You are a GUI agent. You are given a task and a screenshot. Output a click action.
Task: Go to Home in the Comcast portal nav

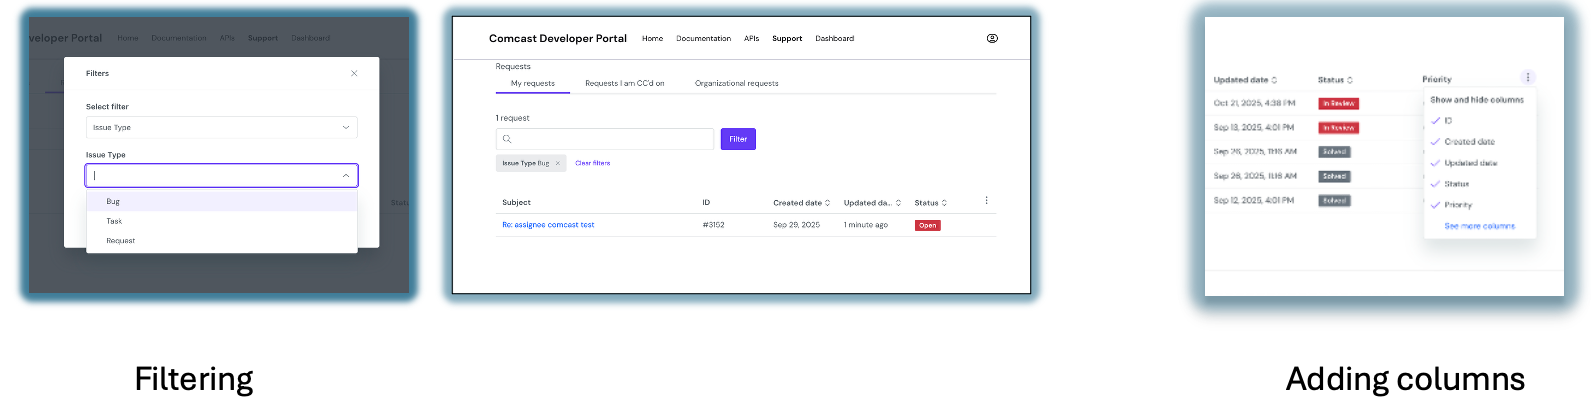click(652, 38)
